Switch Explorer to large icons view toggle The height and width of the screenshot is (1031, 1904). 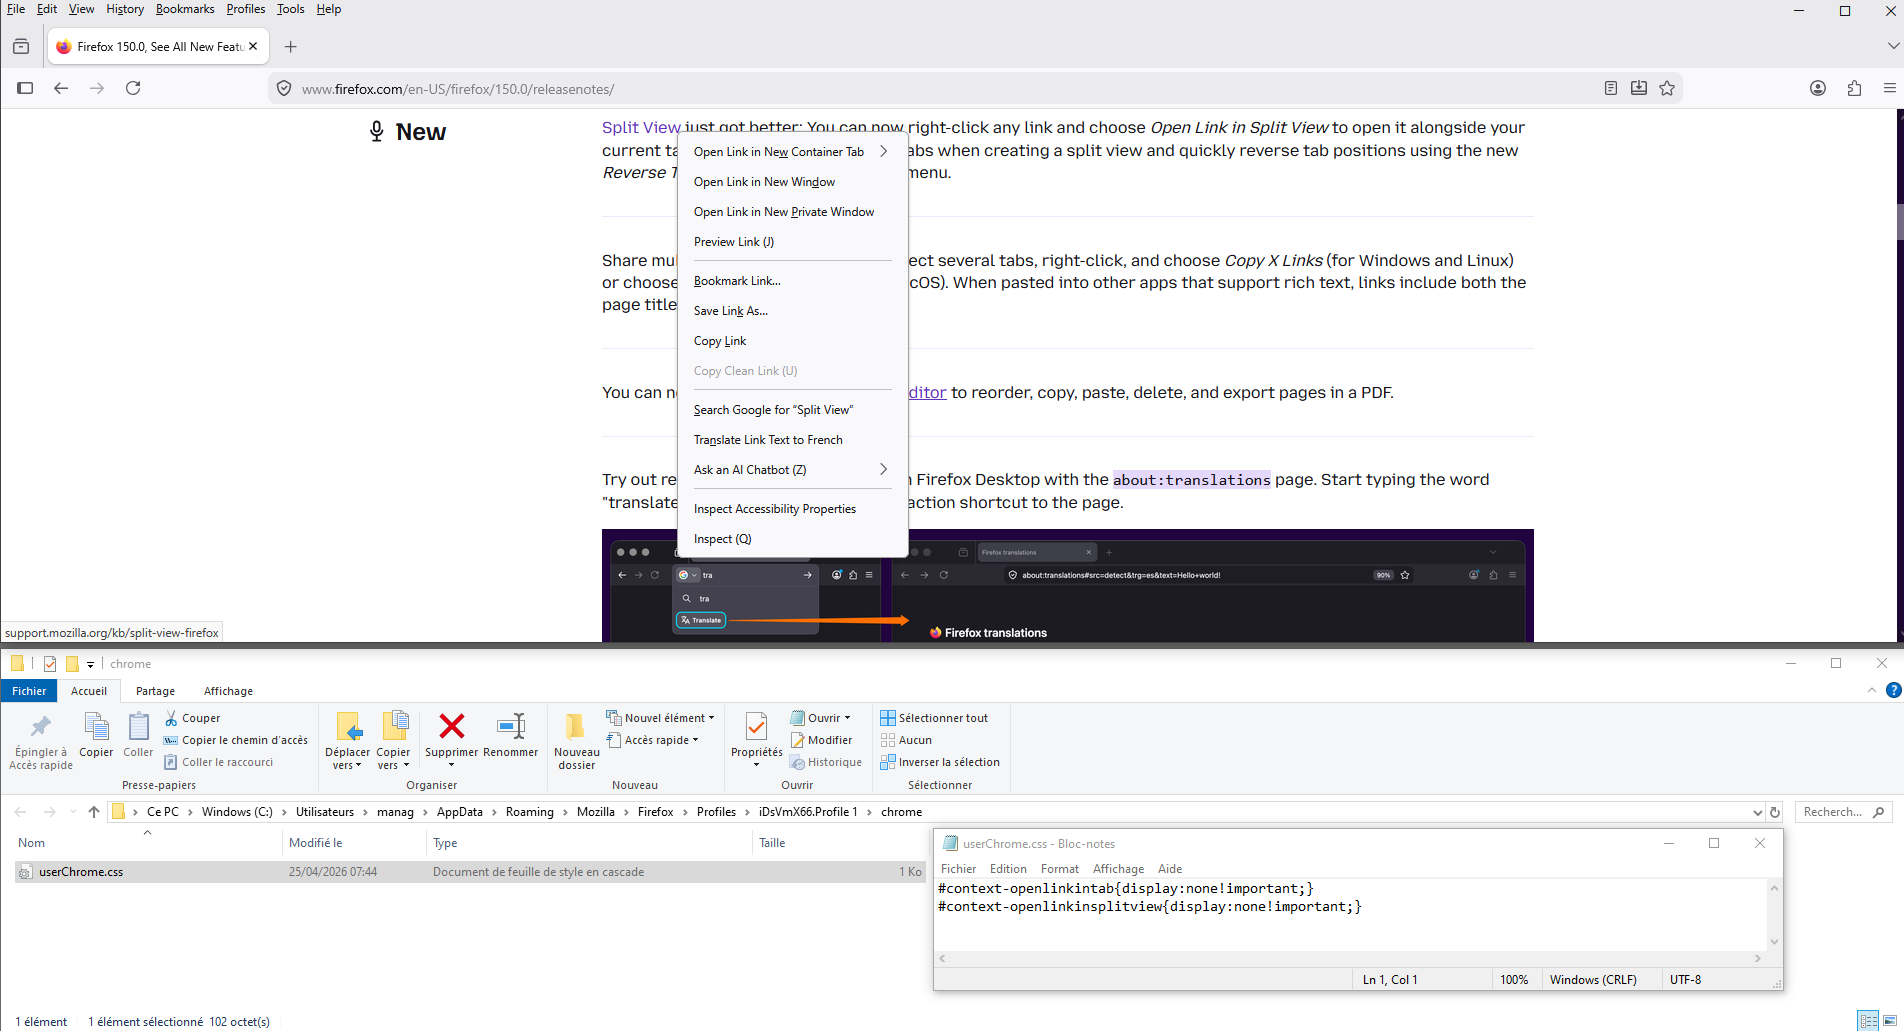tap(1890, 1021)
